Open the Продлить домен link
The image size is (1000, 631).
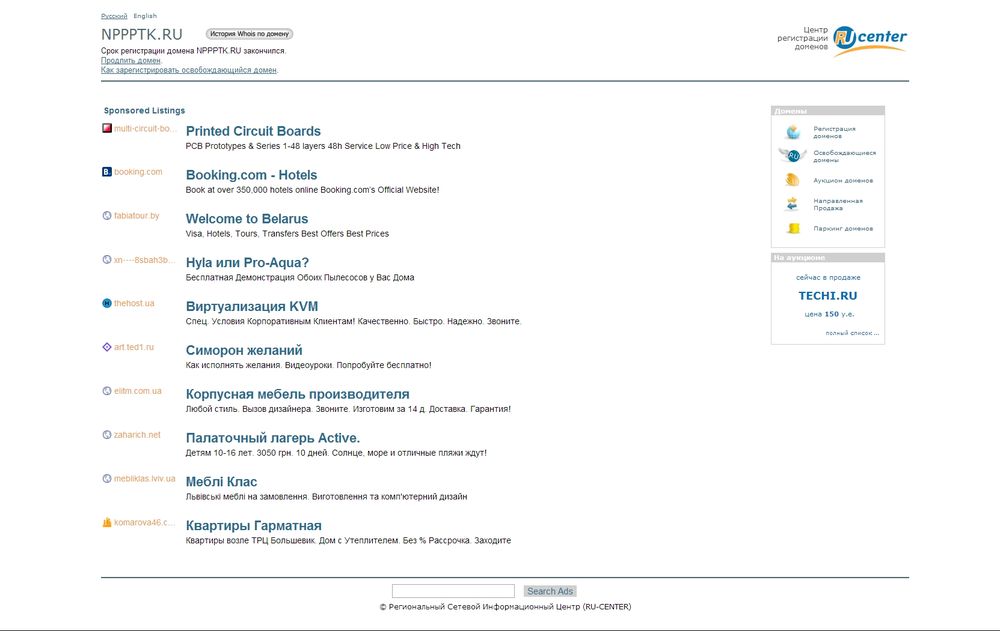(130, 60)
